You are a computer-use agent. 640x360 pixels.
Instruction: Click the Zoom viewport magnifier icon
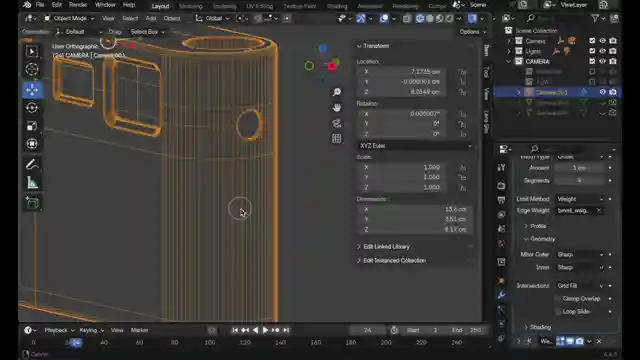(337, 92)
